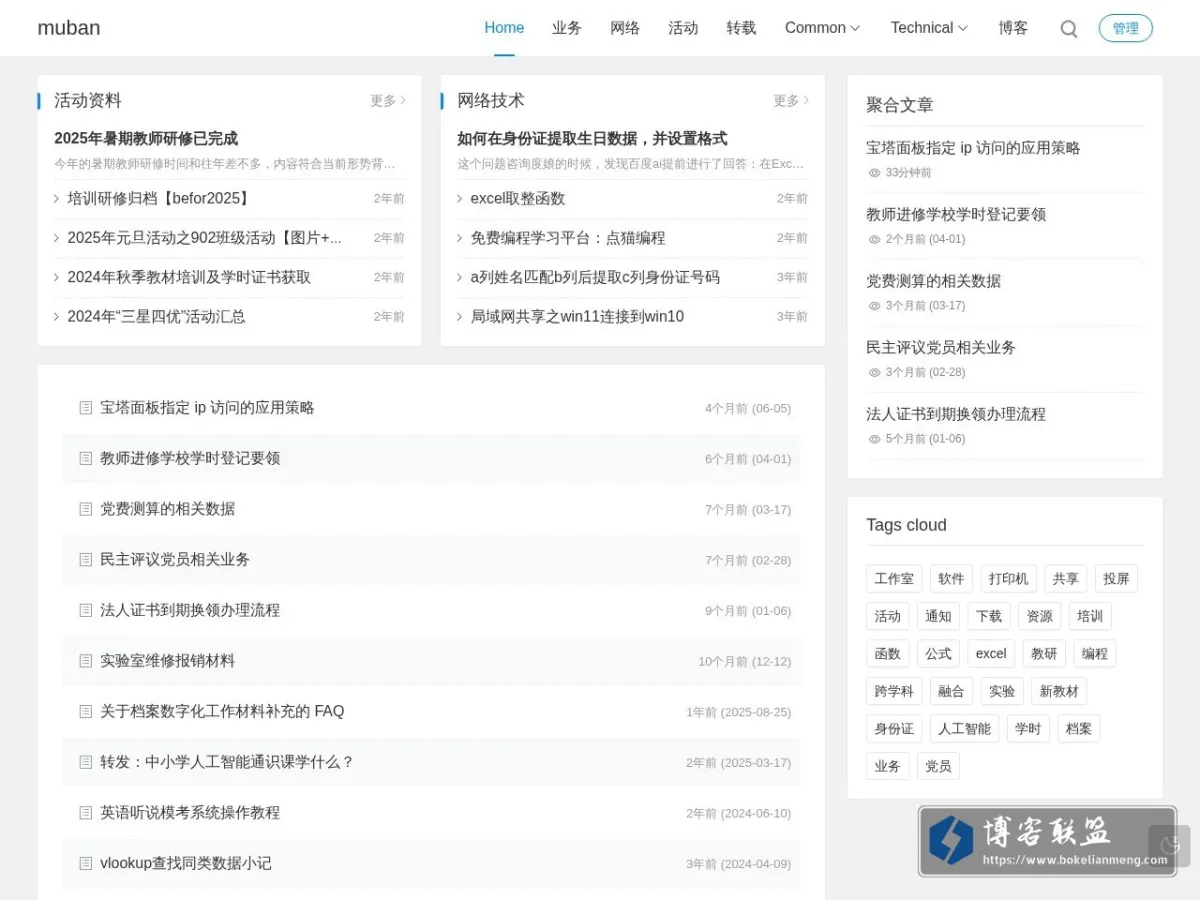Click 更多 in the 活动资料 panel
Image resolution: width=1200 pixels, height=900 pixels.
(388, 100)
